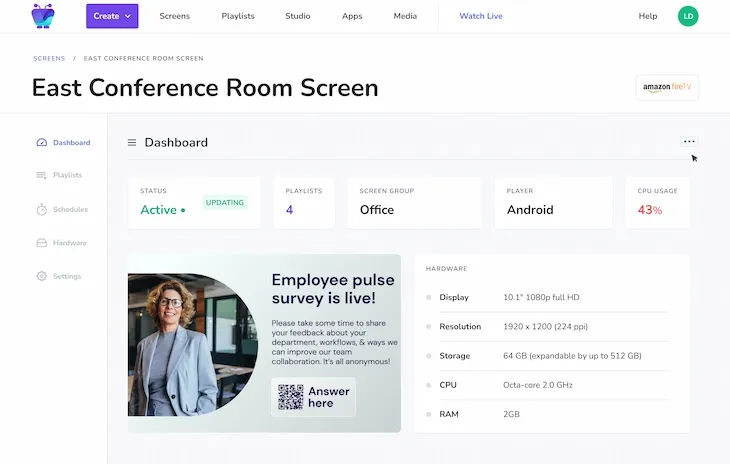
Task: Open the Studio menu item
Action: (297, 16)
